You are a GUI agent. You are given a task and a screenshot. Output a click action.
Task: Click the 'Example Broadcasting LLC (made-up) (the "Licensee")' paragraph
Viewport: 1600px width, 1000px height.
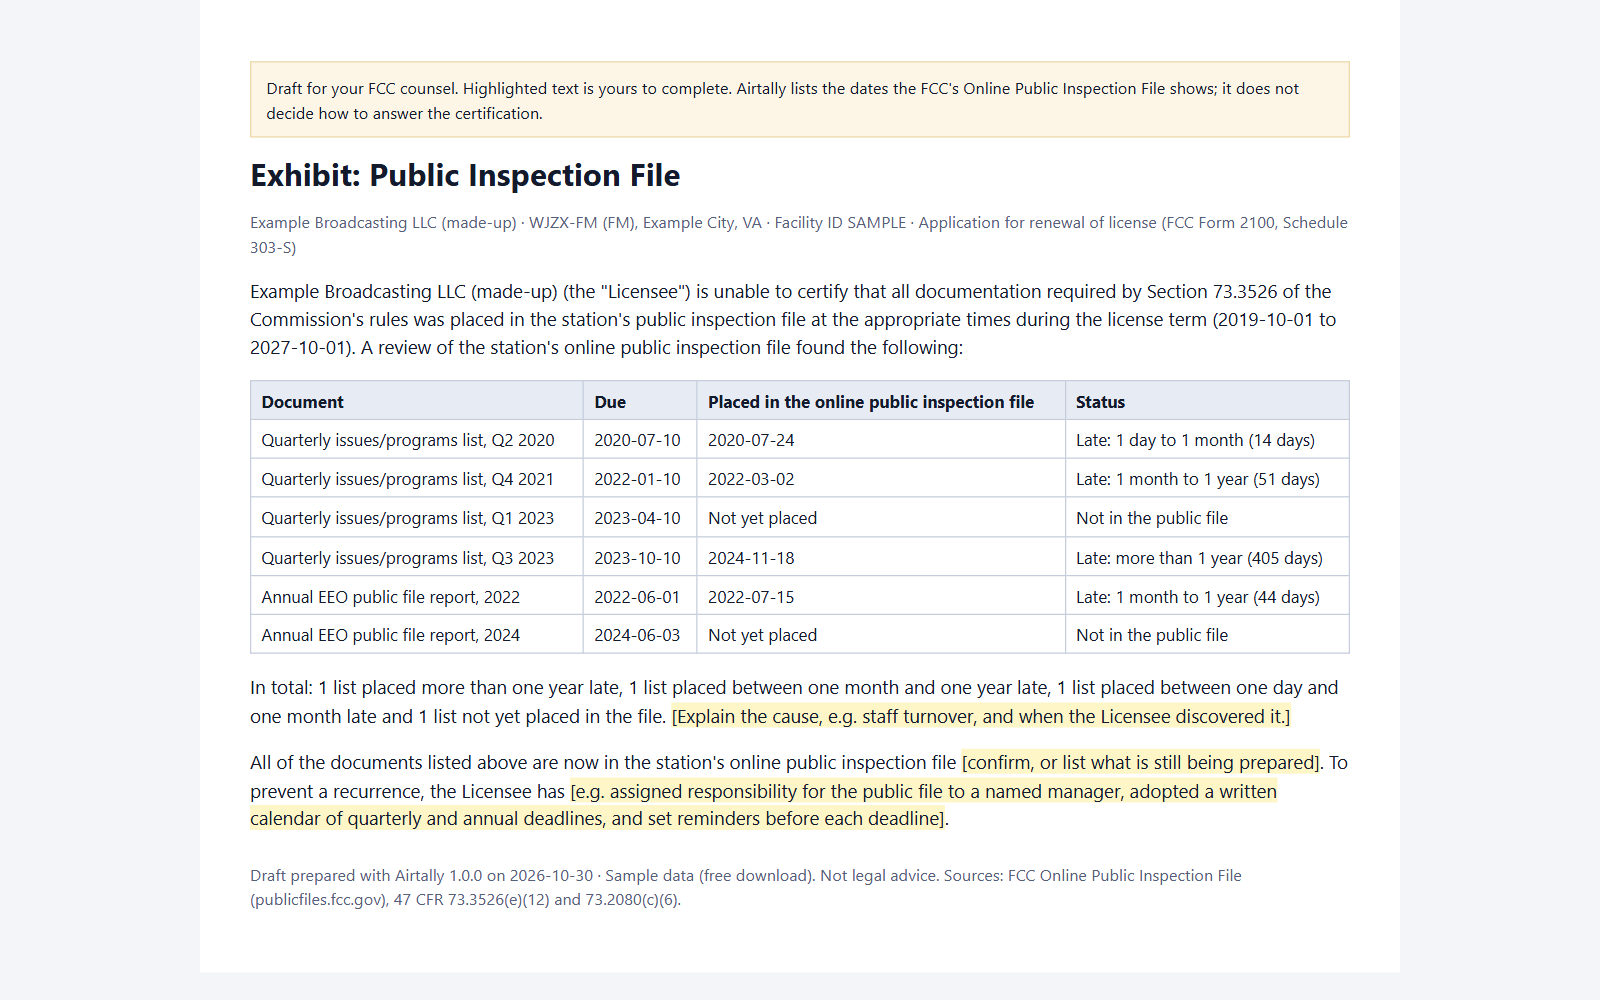coord(793,320)
